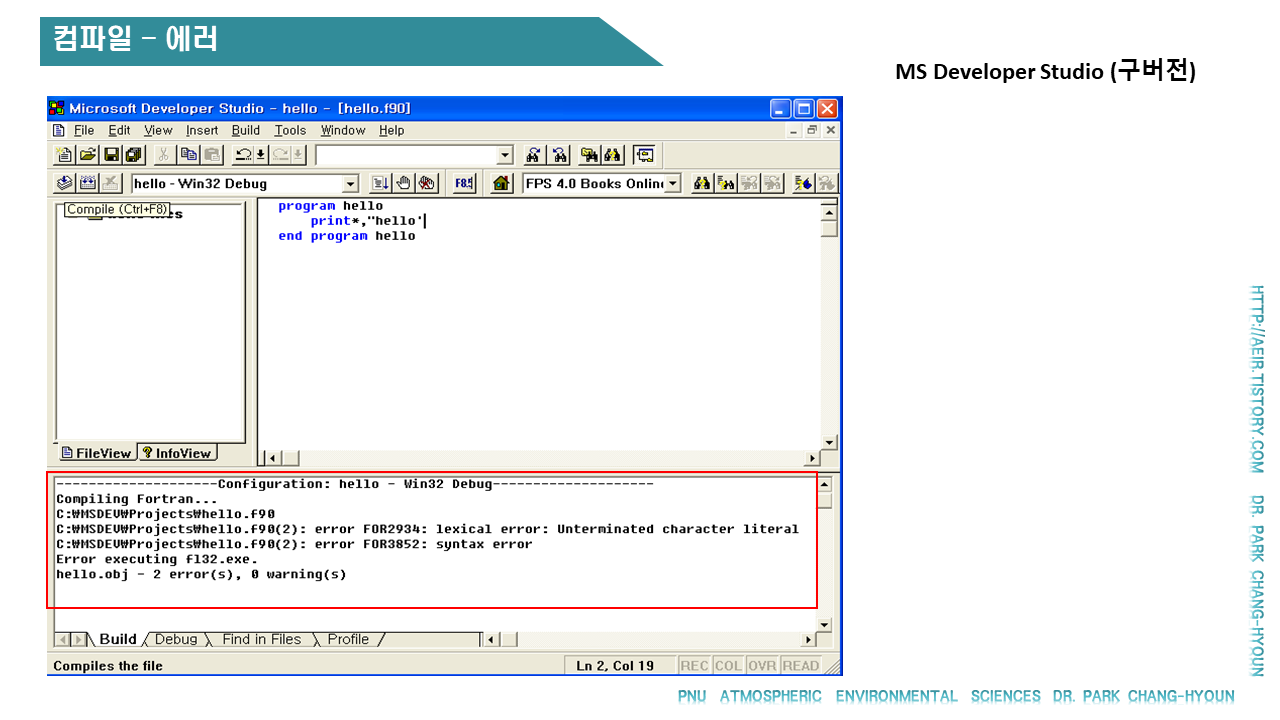Click the InfoViewer Sync Contents icon
The width and height of the screenshot is (1280, 720).
803,183
